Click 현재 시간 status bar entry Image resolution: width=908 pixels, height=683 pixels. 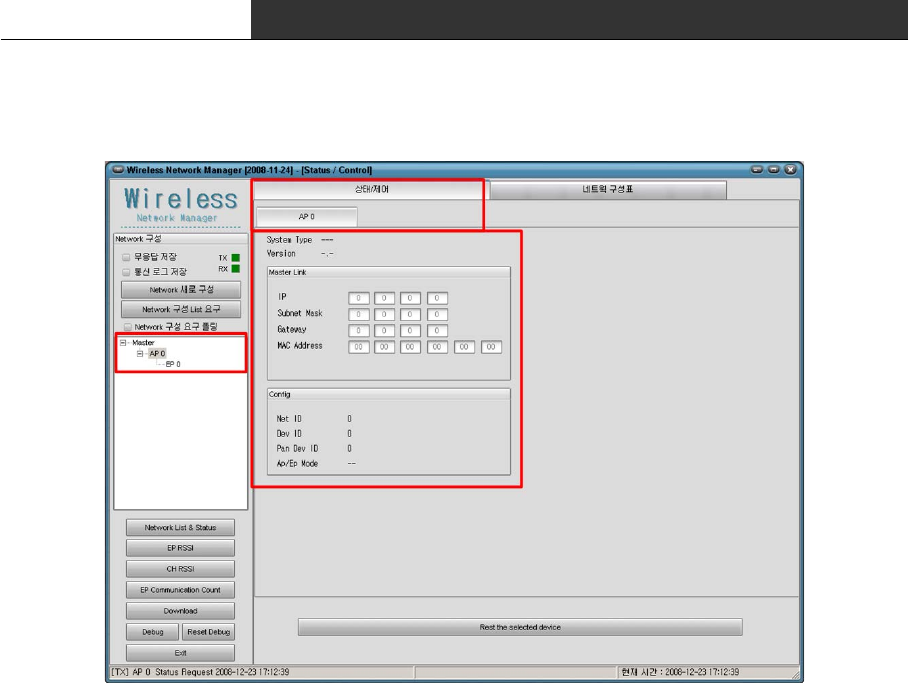pos(680,672)
